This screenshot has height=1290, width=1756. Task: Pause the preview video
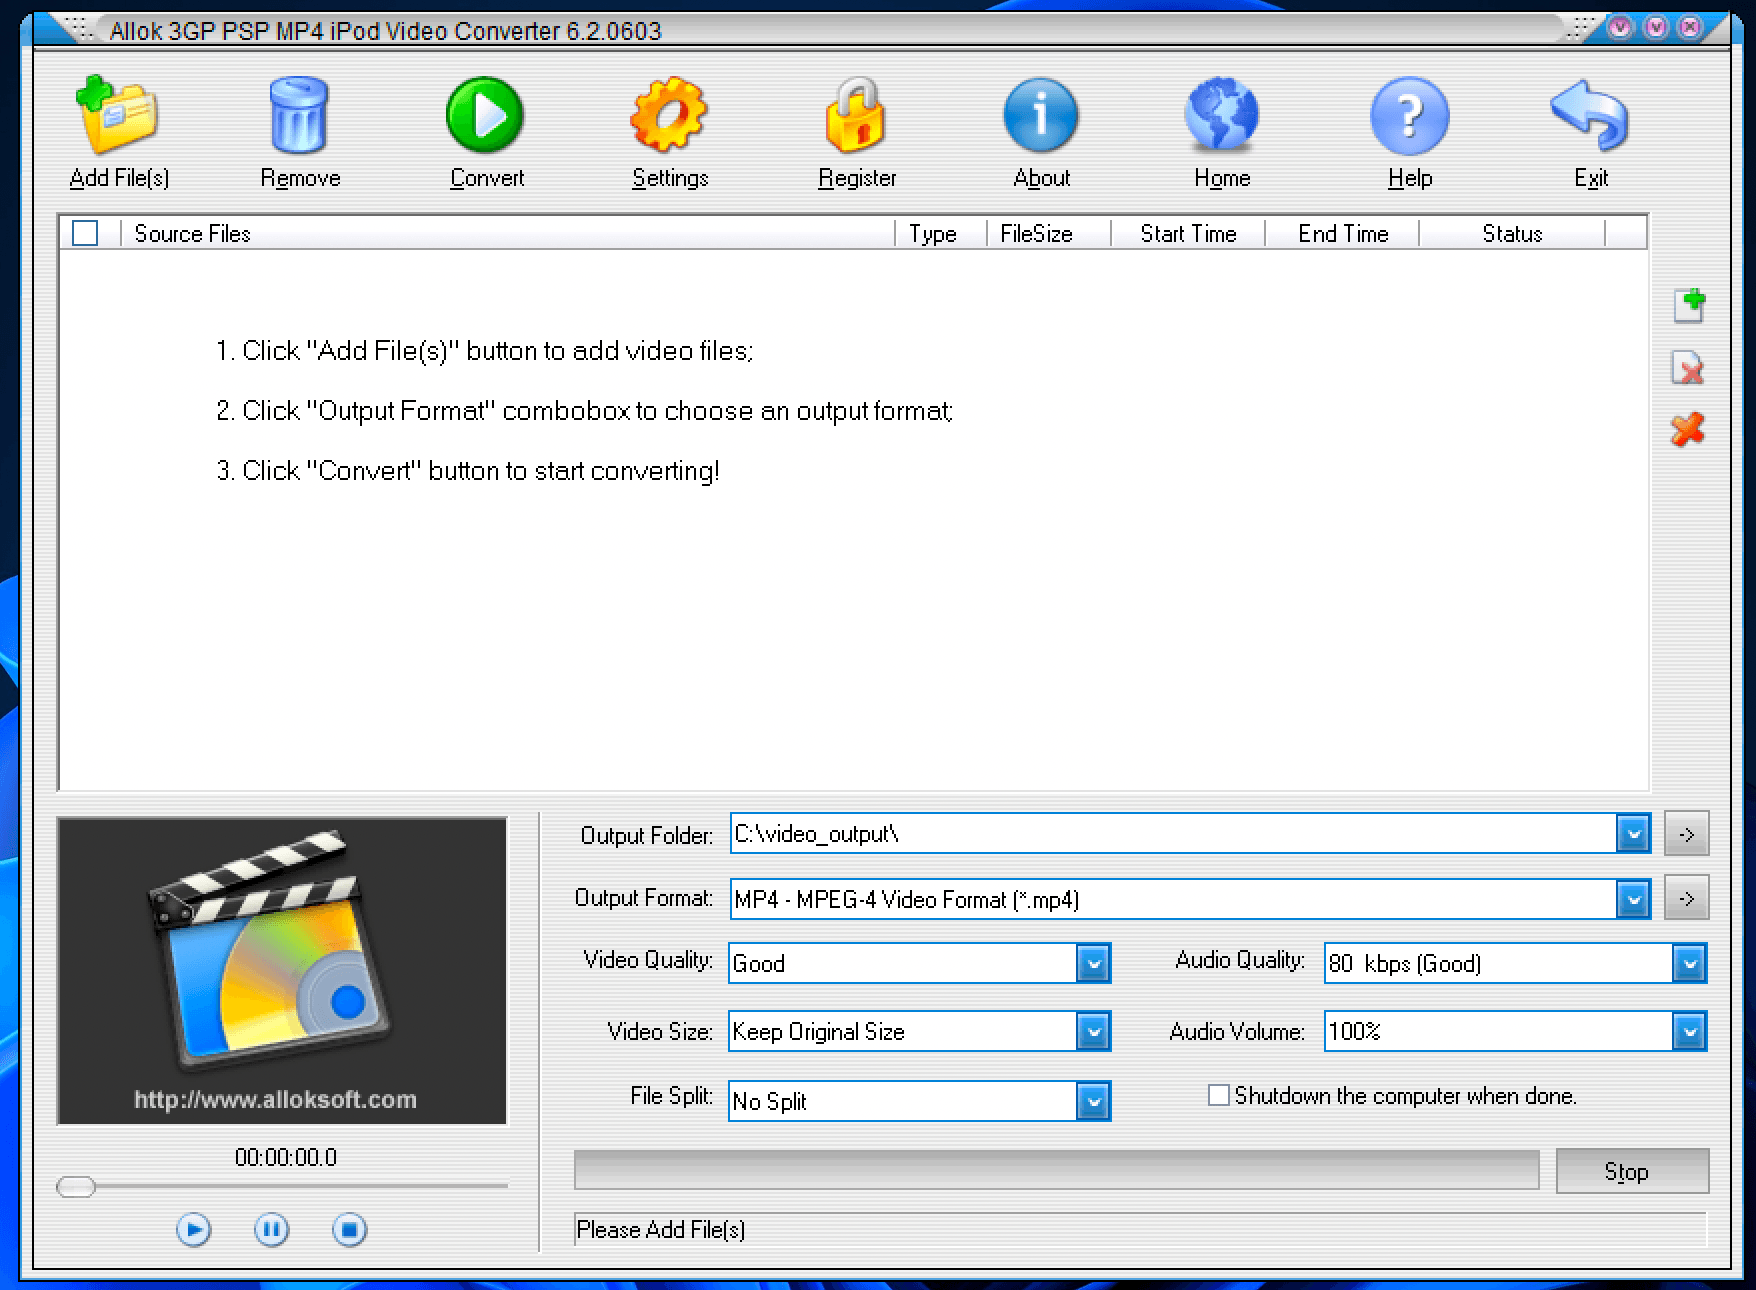point(271,1230)
